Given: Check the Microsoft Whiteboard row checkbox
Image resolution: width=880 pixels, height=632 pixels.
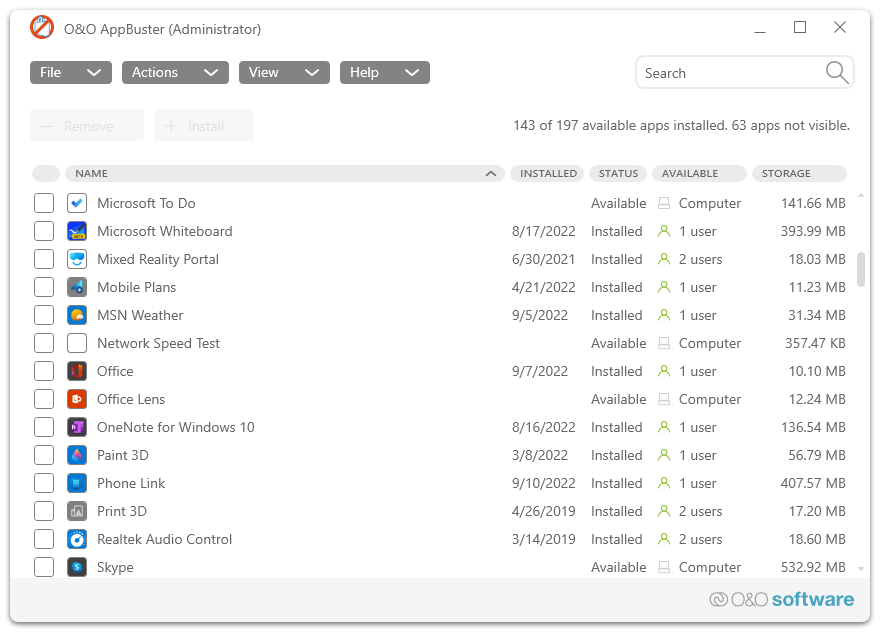Looking at the screenshot, I should 44,231.
